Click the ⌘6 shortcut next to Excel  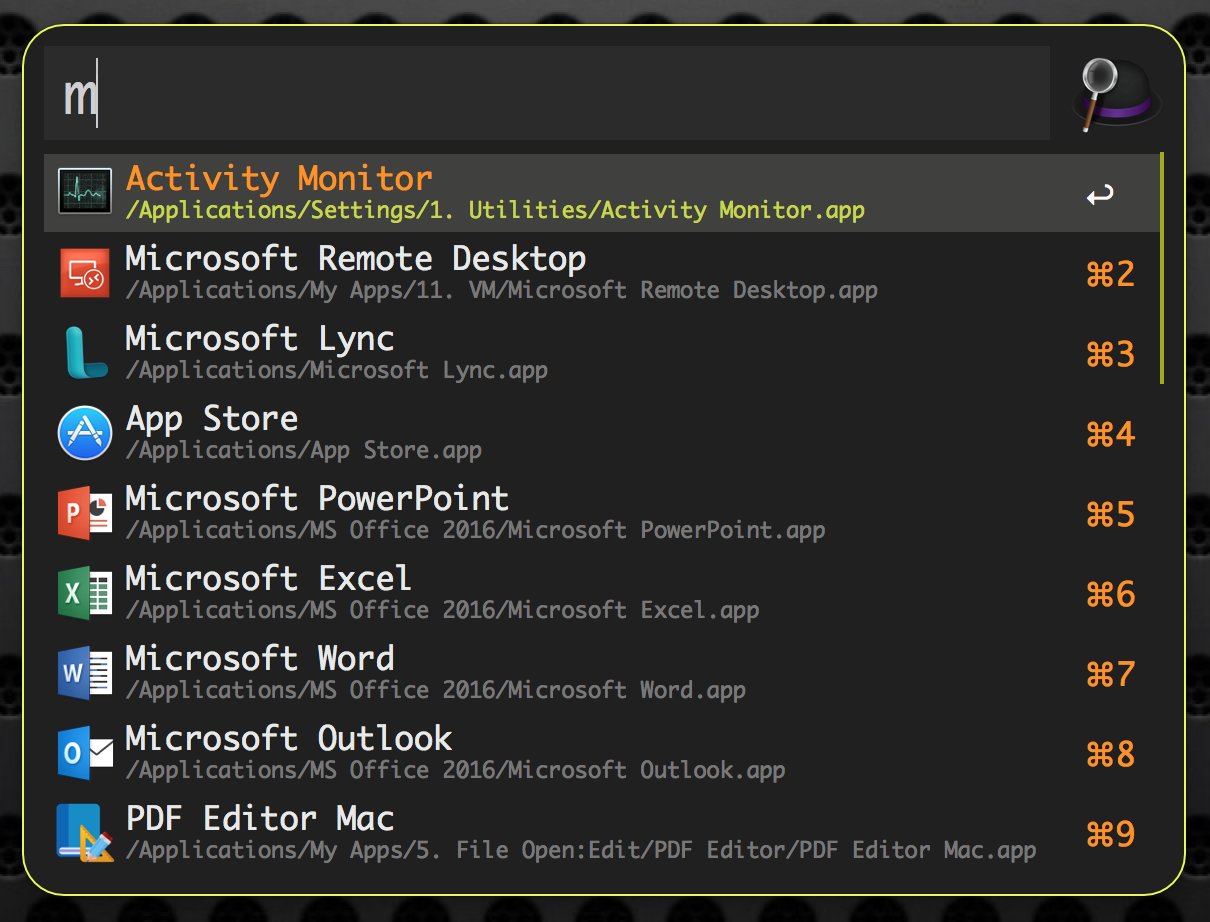pyautogui.click(x=1110, y=594)
